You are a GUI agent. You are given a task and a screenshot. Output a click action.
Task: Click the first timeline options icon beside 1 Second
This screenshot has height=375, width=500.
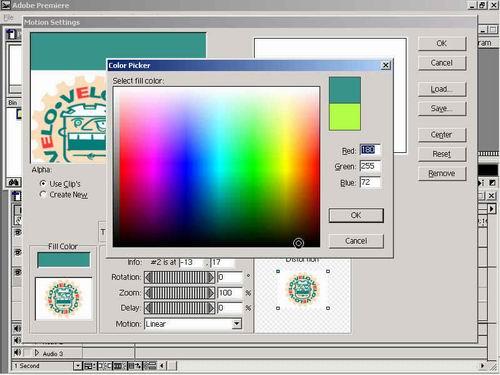coord(89,366)
